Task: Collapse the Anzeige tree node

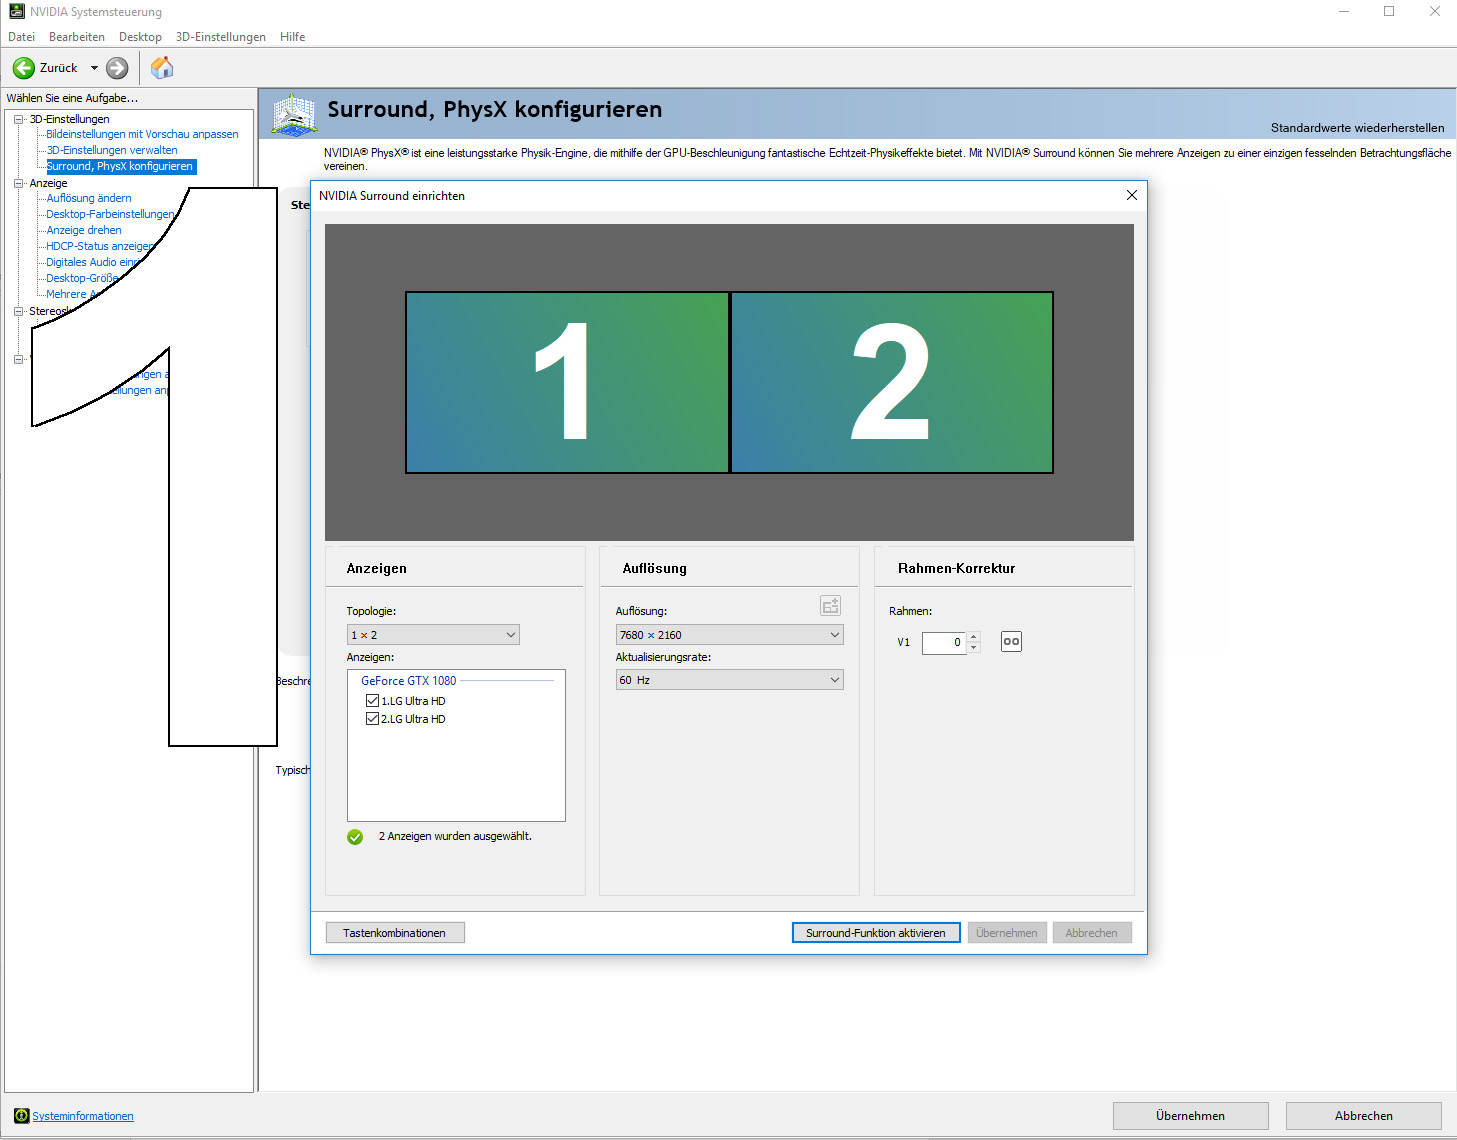Action: (x=18, y=183)
